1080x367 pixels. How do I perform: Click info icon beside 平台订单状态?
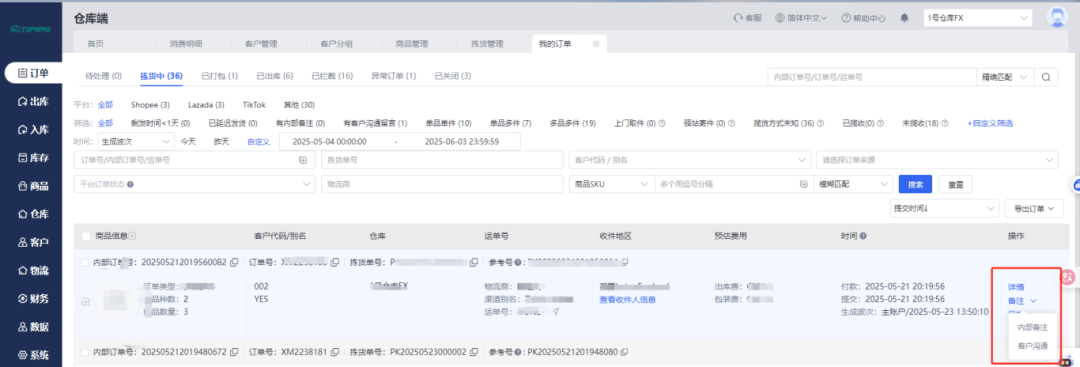pos(130,185)
